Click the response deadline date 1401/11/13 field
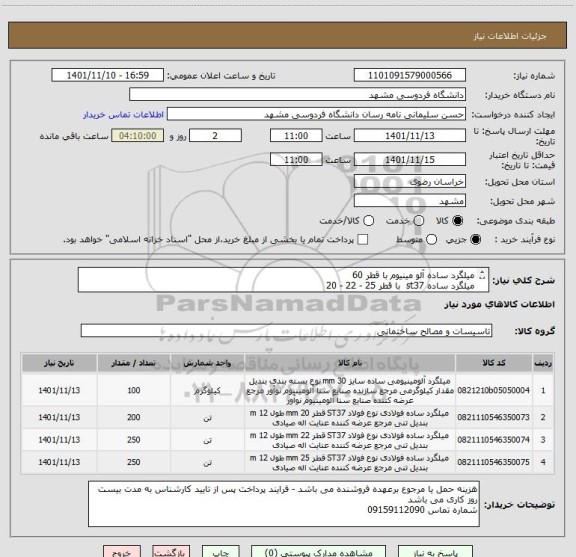 (x=410, y=136)
